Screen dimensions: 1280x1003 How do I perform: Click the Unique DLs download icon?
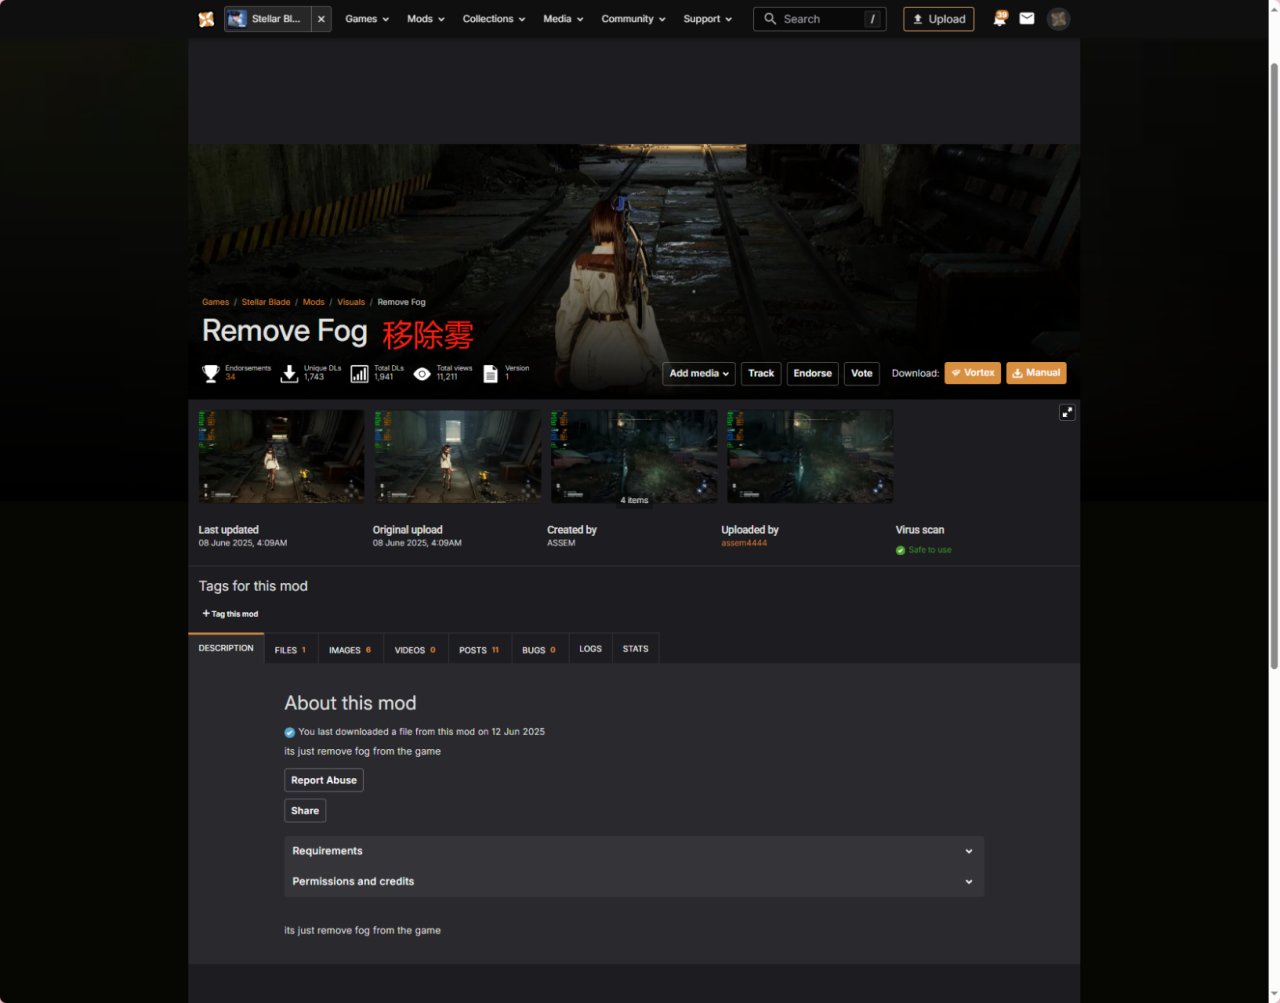pyautogui.click(x=289, y=373)
